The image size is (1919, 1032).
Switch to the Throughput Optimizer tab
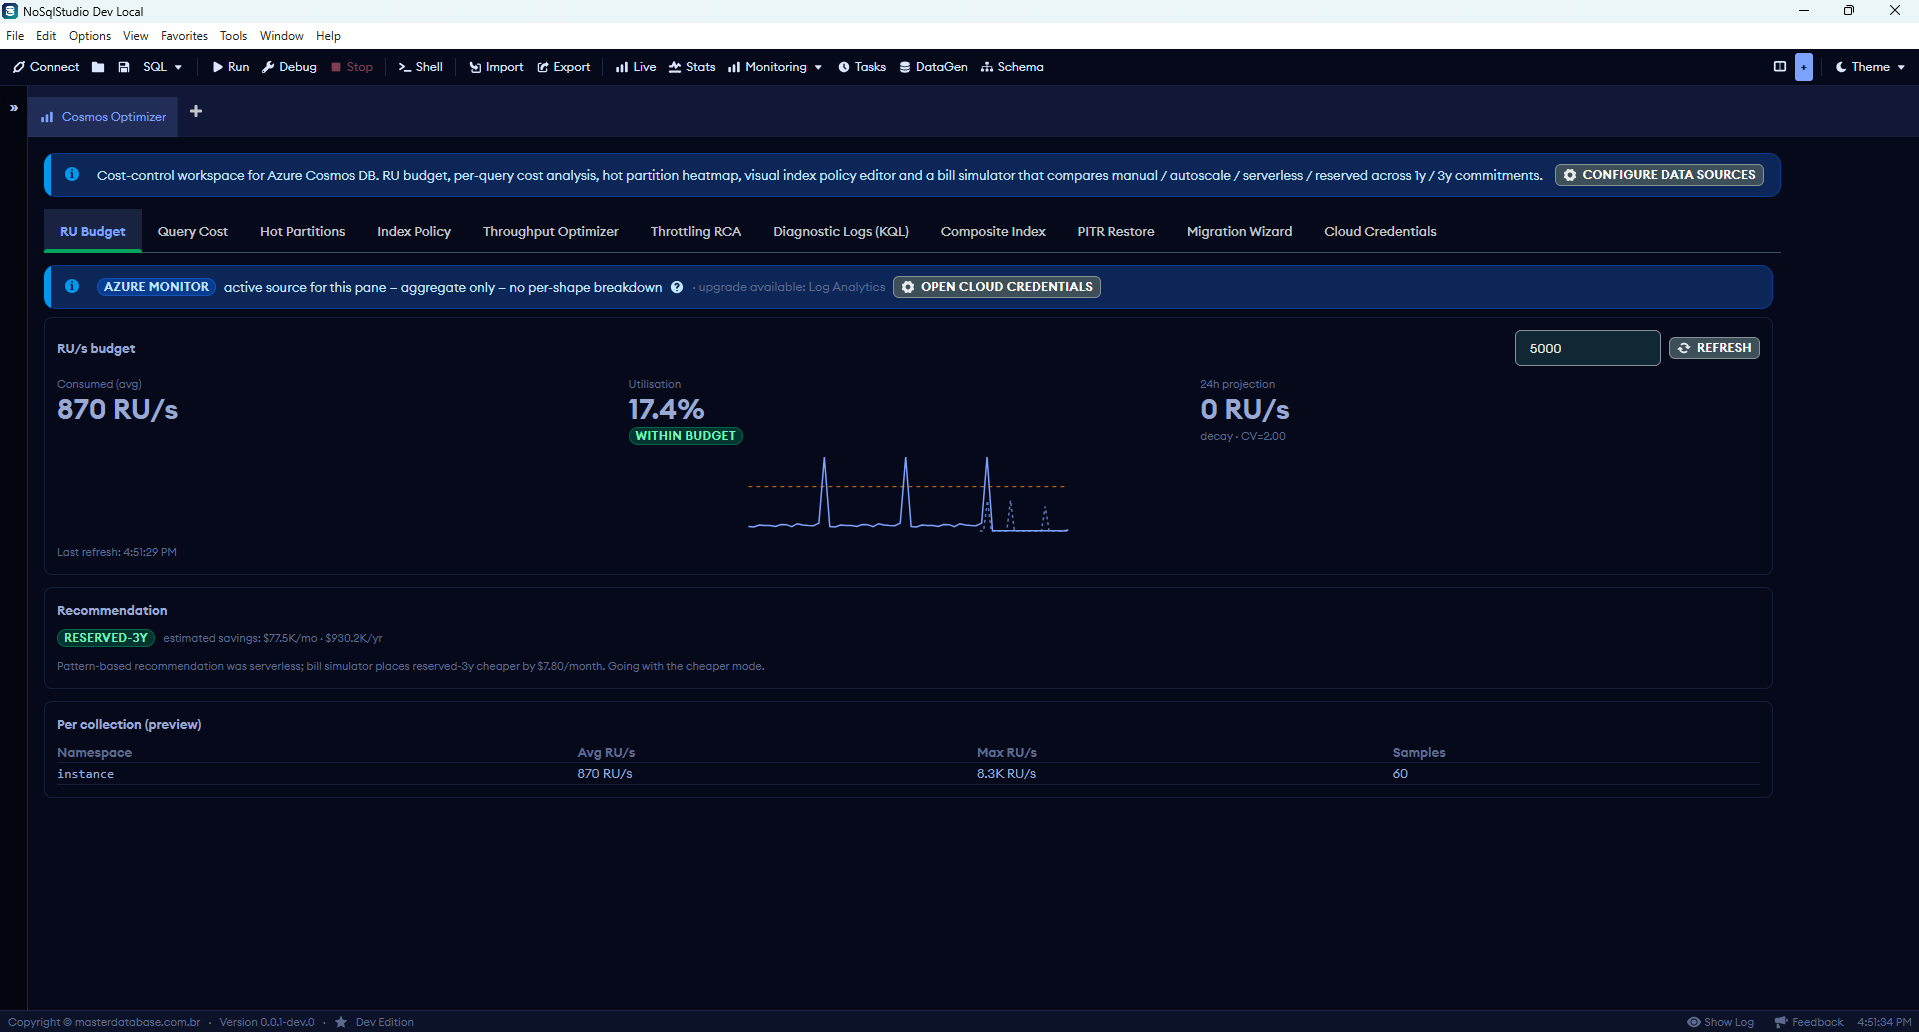551,231
